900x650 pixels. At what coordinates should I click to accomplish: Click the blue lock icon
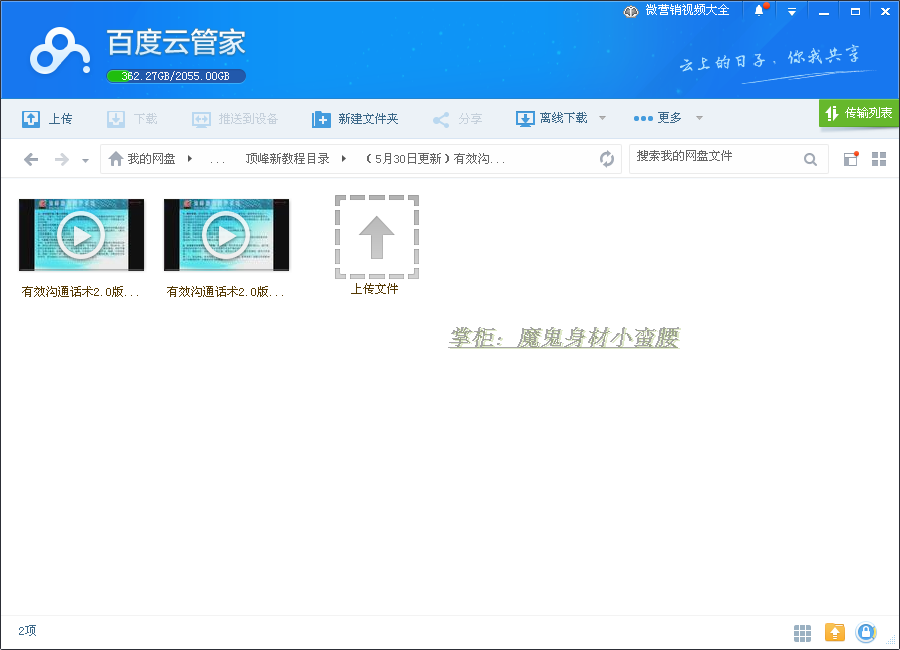pyautogui.click(x=866, y=632)
